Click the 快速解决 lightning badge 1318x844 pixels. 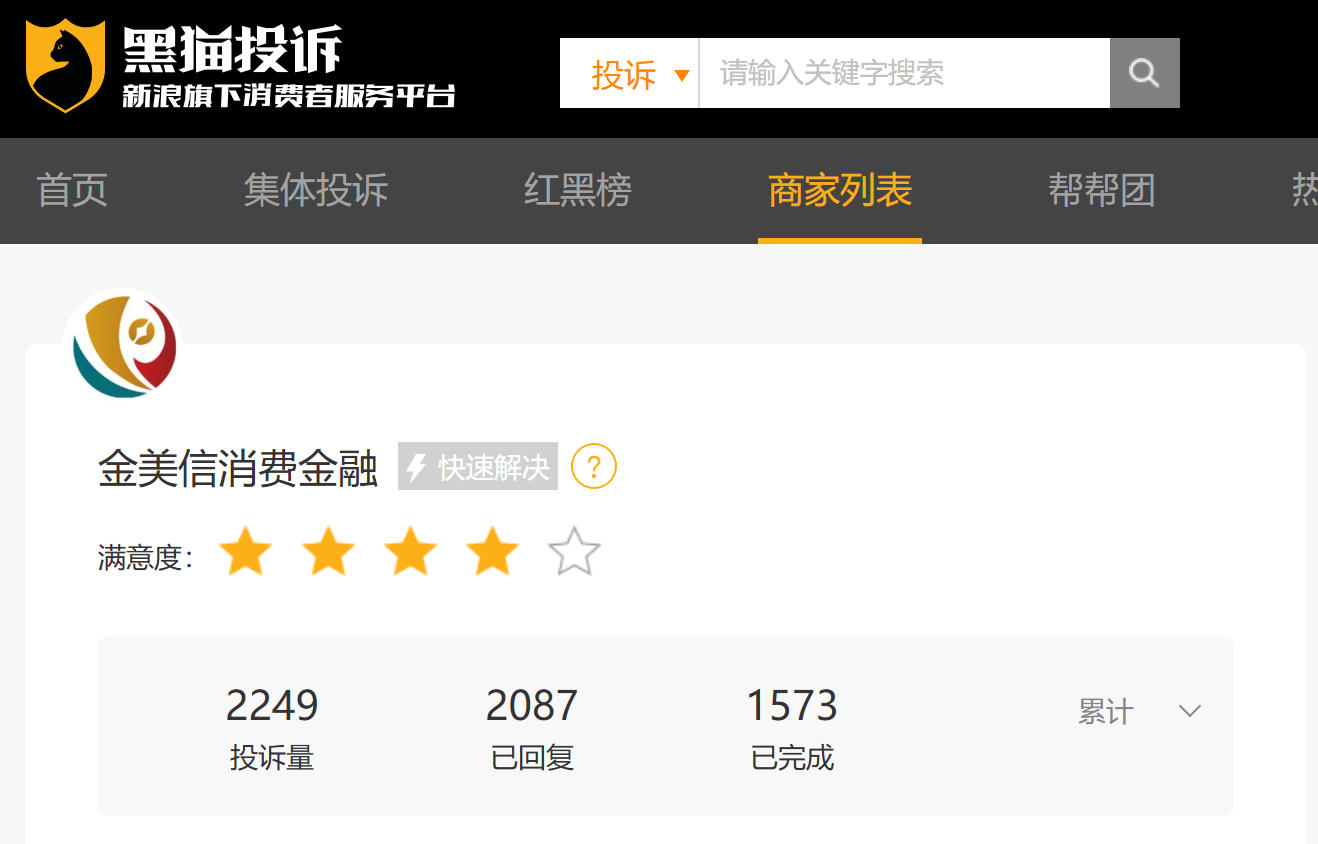tap(478, 466)
